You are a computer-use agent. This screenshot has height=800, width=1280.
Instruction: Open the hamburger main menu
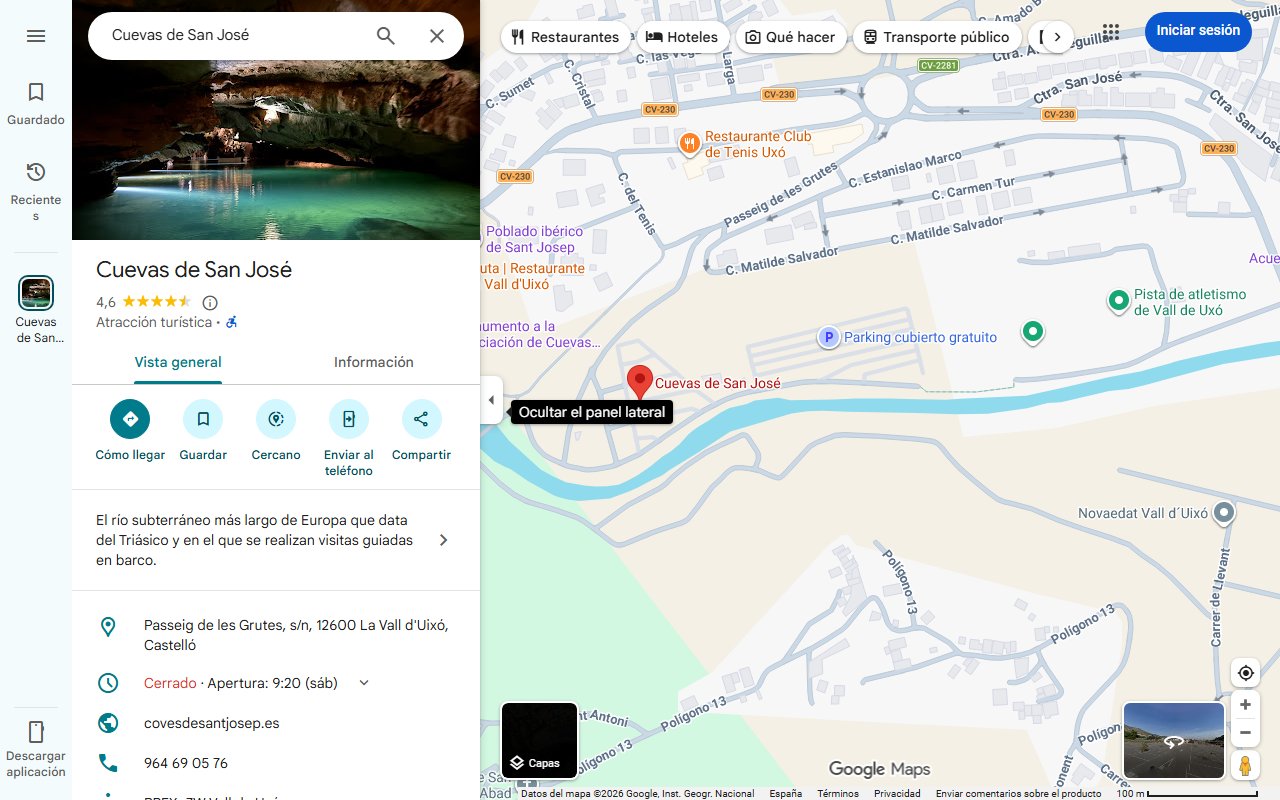point(36,36)
